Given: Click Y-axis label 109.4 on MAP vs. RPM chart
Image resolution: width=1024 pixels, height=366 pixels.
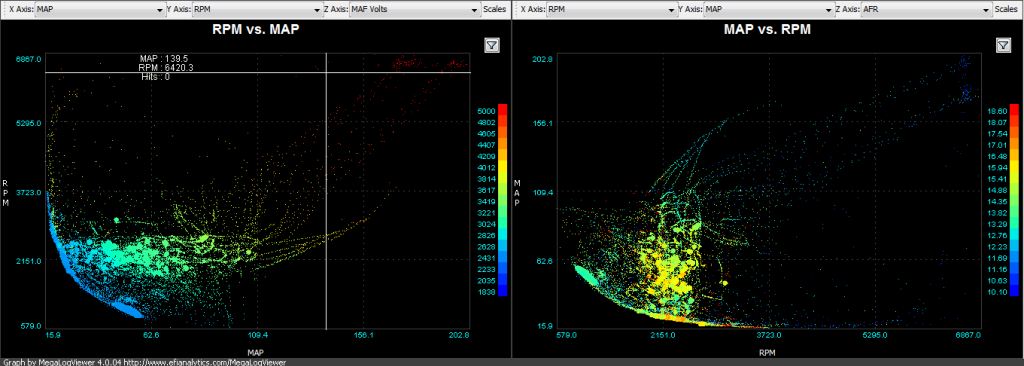Looking at the screenshot, I should point(543,193).
